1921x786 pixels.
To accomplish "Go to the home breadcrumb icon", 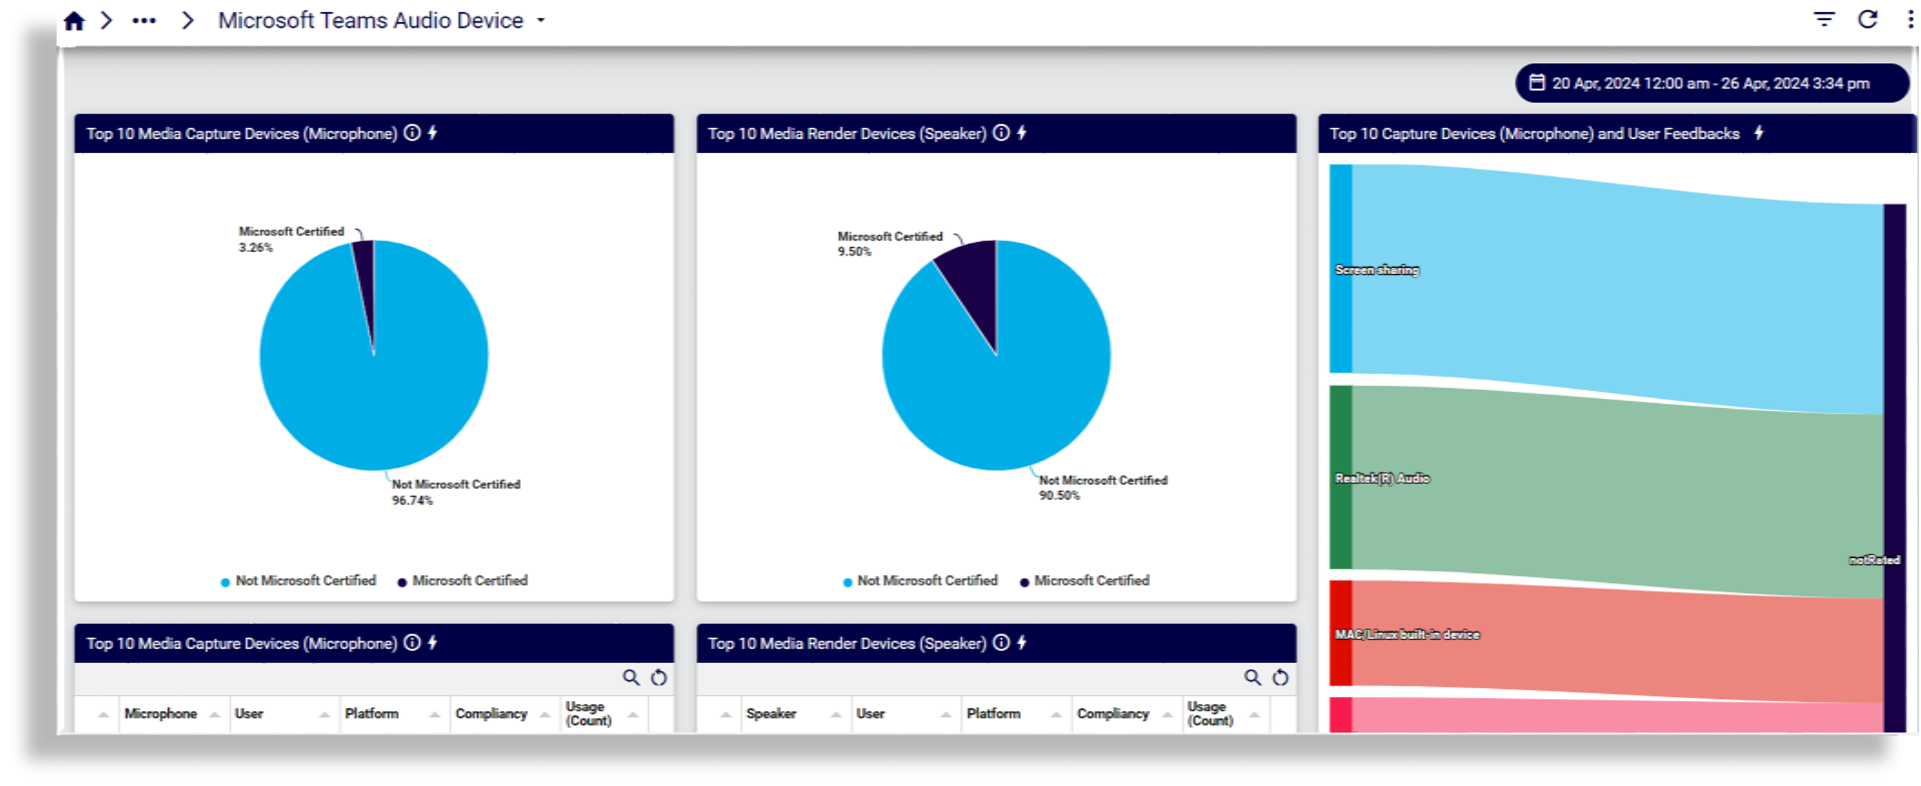I will tap(74, 21).
